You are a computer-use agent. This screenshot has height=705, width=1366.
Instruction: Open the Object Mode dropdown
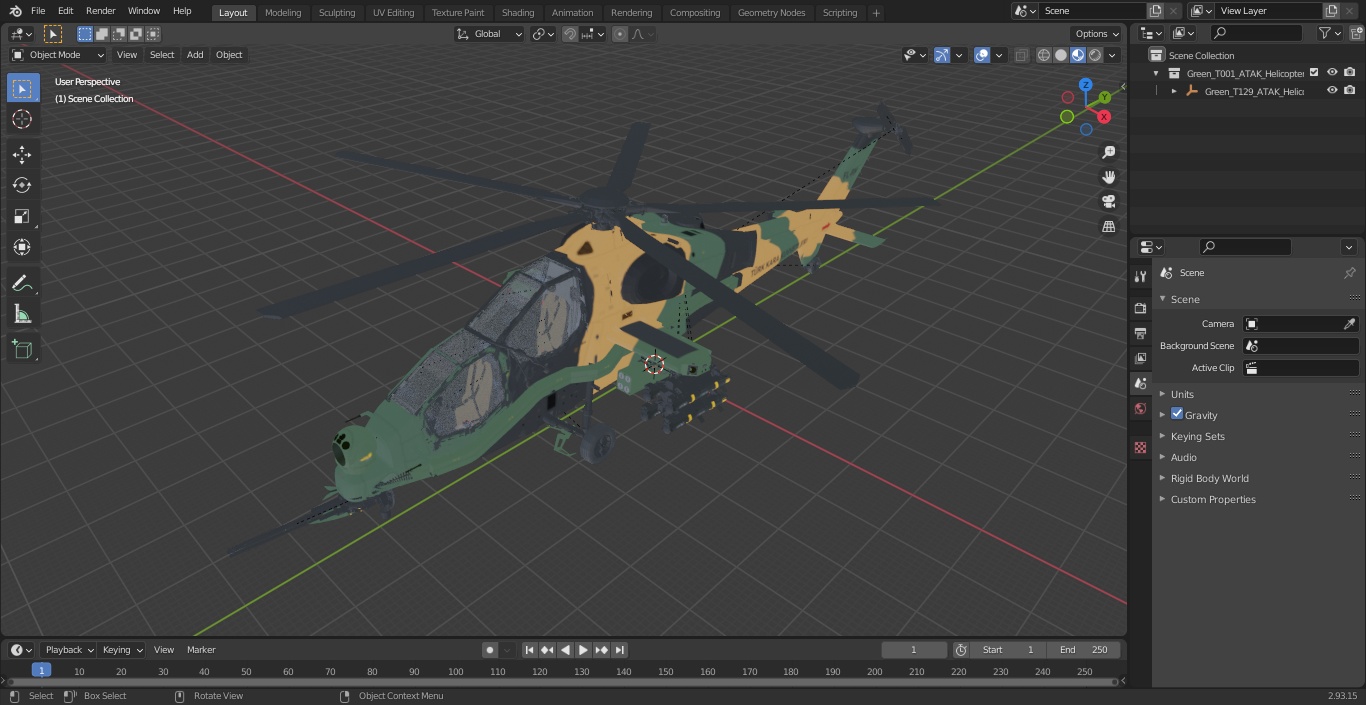click(58, 55)
